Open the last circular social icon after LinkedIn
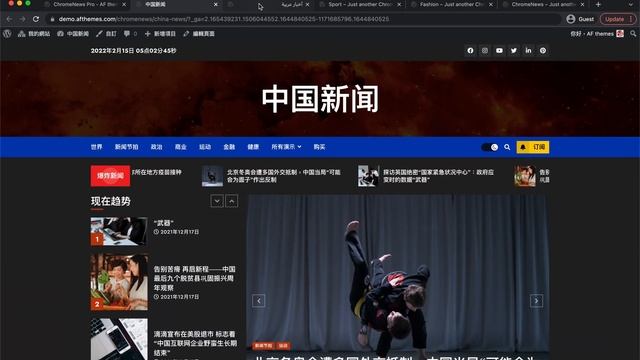The image size is (640, 360). (543, 51)
